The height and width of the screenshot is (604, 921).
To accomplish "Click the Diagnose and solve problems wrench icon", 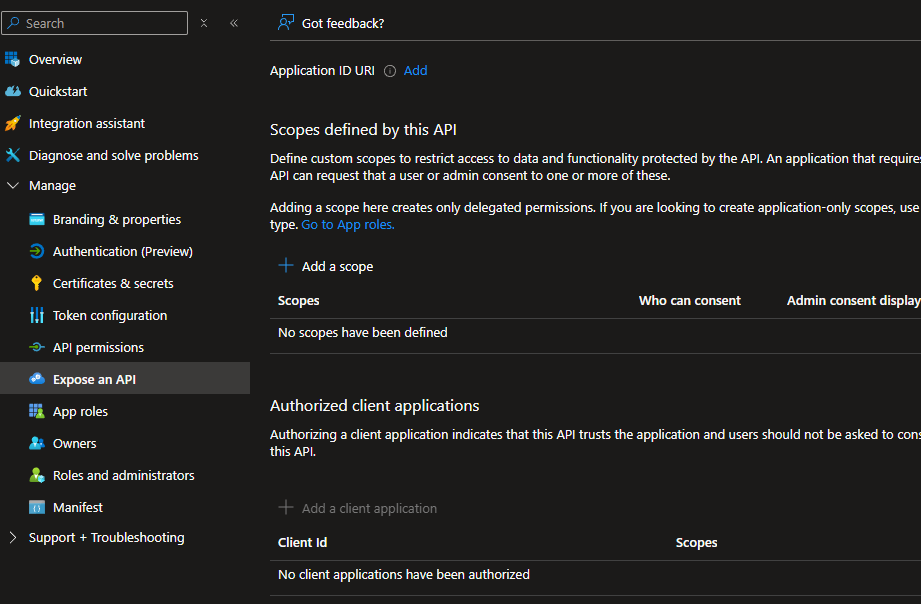I will [x=12, y=155].
